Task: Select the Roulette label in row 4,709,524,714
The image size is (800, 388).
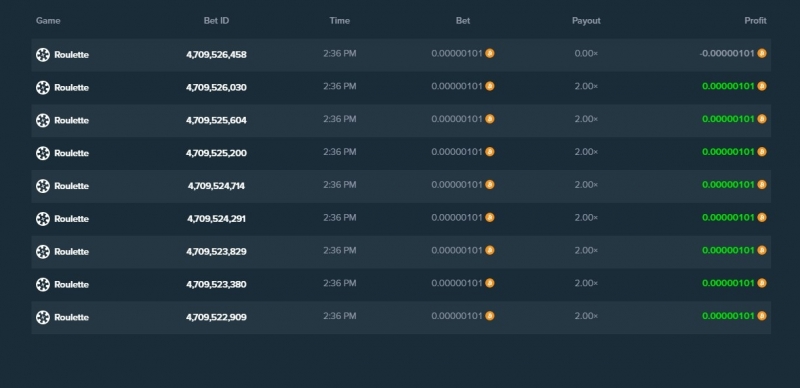Action: click(x=71, y=186)
